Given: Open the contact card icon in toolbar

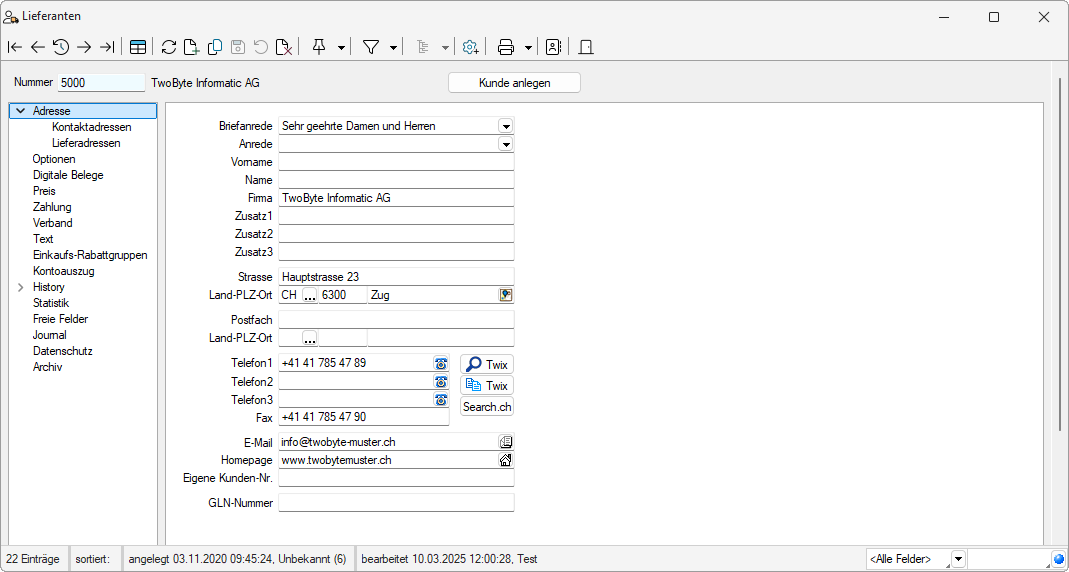Looking at the screenshot, I should pos(553,47).
